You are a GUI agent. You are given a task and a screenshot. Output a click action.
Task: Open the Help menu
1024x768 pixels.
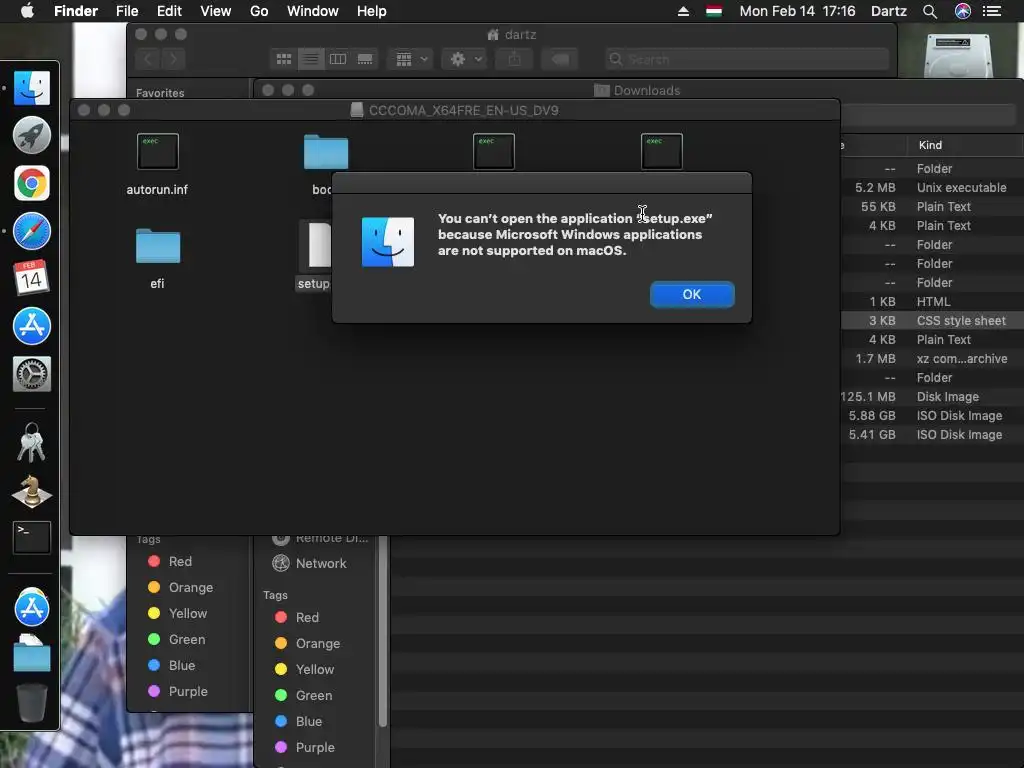click(372, 11)
